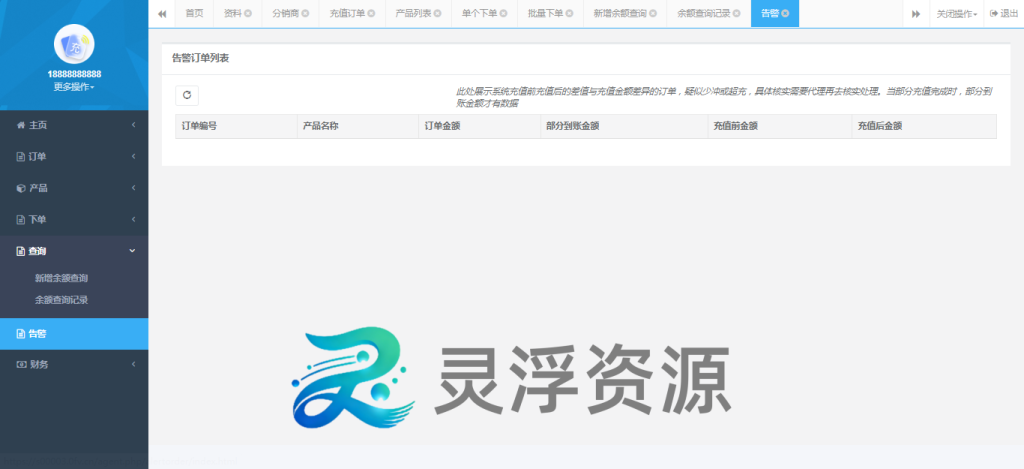
Task: Open 余额查询记录 in the sidebar submenu
Action: point(61,300)
